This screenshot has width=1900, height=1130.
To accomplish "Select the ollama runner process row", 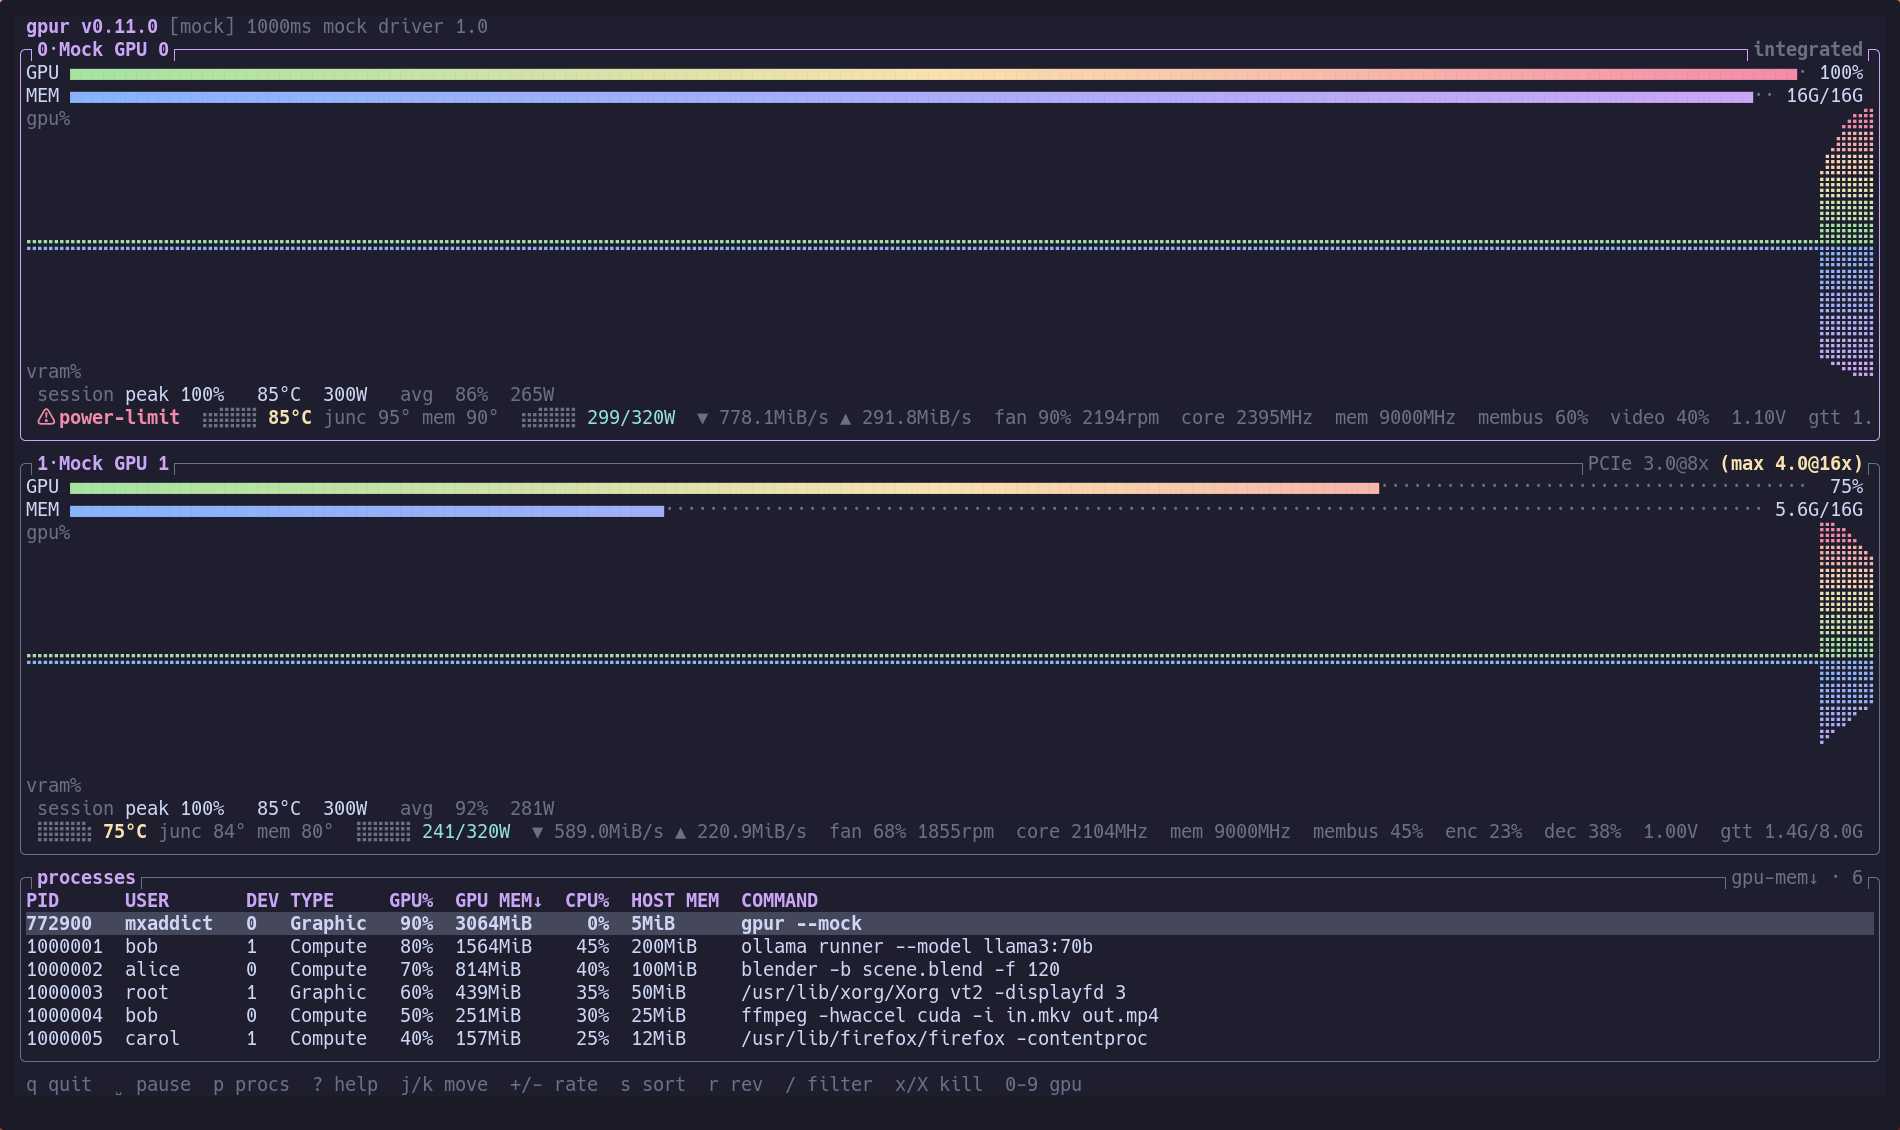I will pos(949,946).
